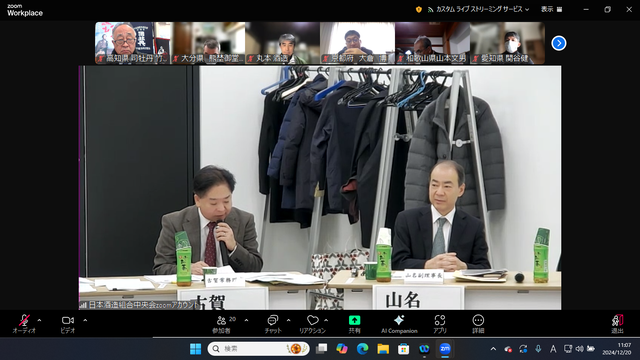This screenshot has width=640, height=360.
Task: Open AI Companion
Action: click(399, 324)
